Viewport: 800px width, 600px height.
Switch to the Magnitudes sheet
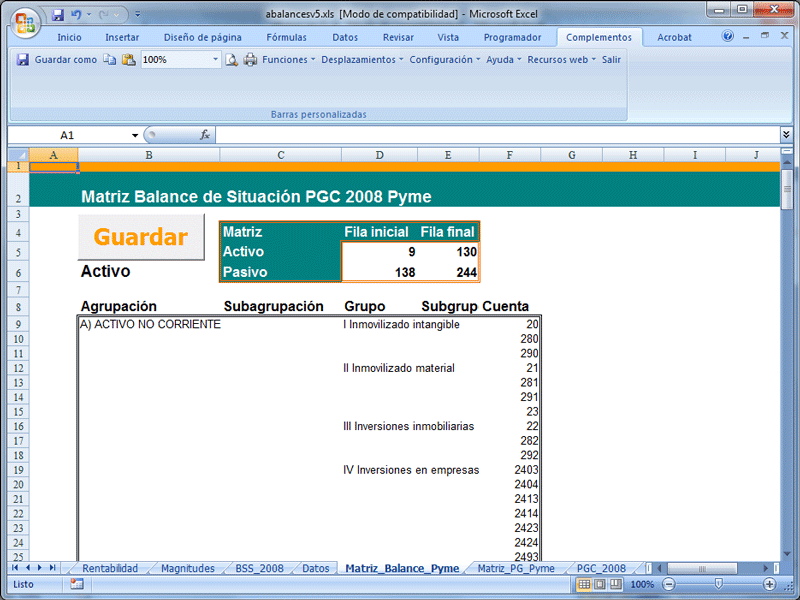tap(188, 568)
